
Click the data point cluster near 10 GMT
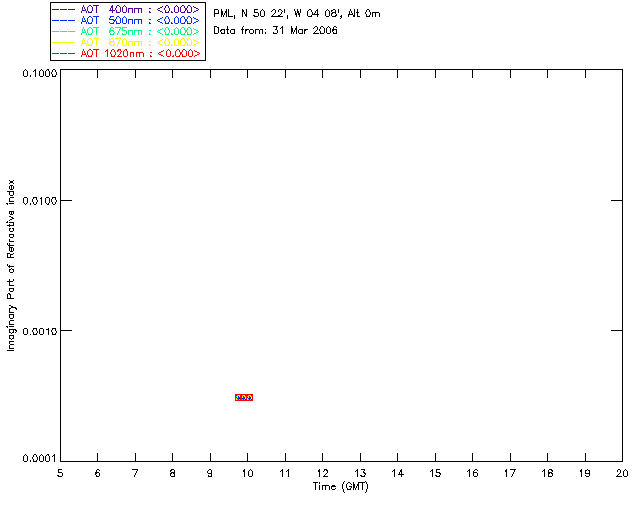pos(244,397)
